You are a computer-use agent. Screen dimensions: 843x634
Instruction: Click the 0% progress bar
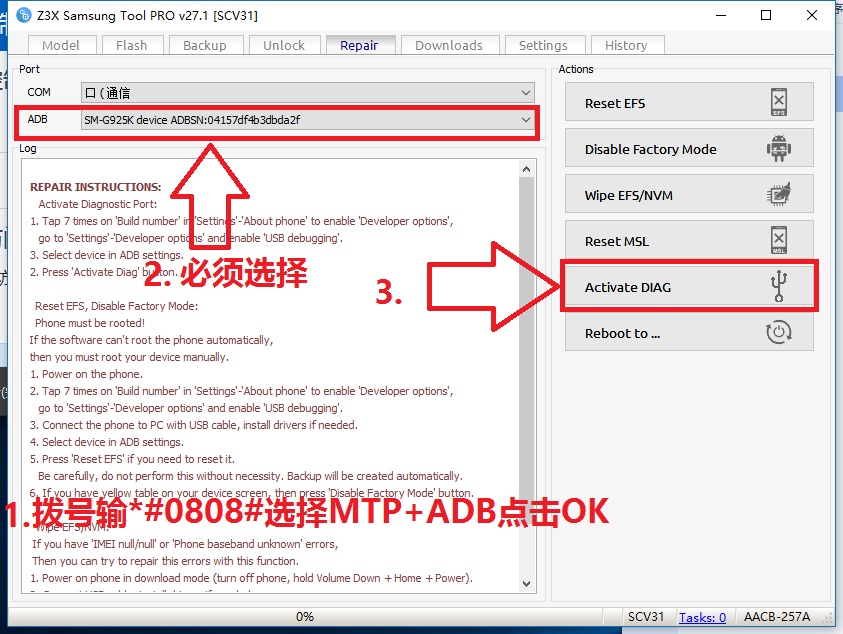(305, 617)
